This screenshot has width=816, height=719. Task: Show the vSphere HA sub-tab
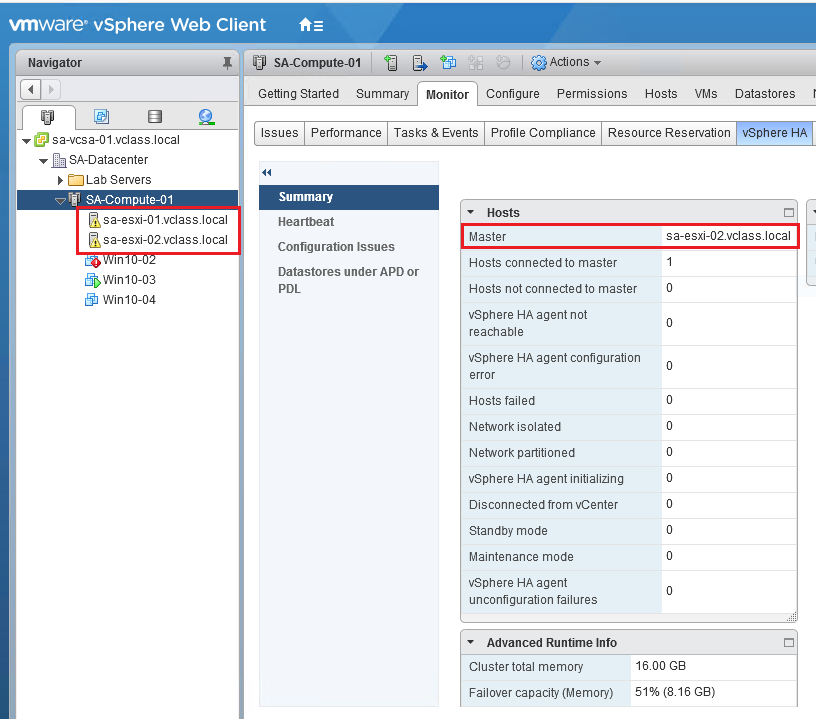774,133
